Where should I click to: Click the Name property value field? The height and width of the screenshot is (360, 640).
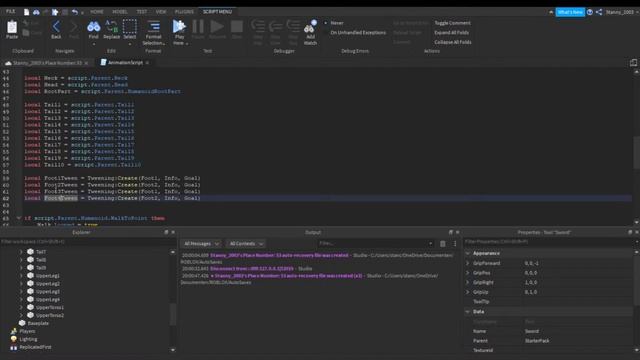pos(577,331)
